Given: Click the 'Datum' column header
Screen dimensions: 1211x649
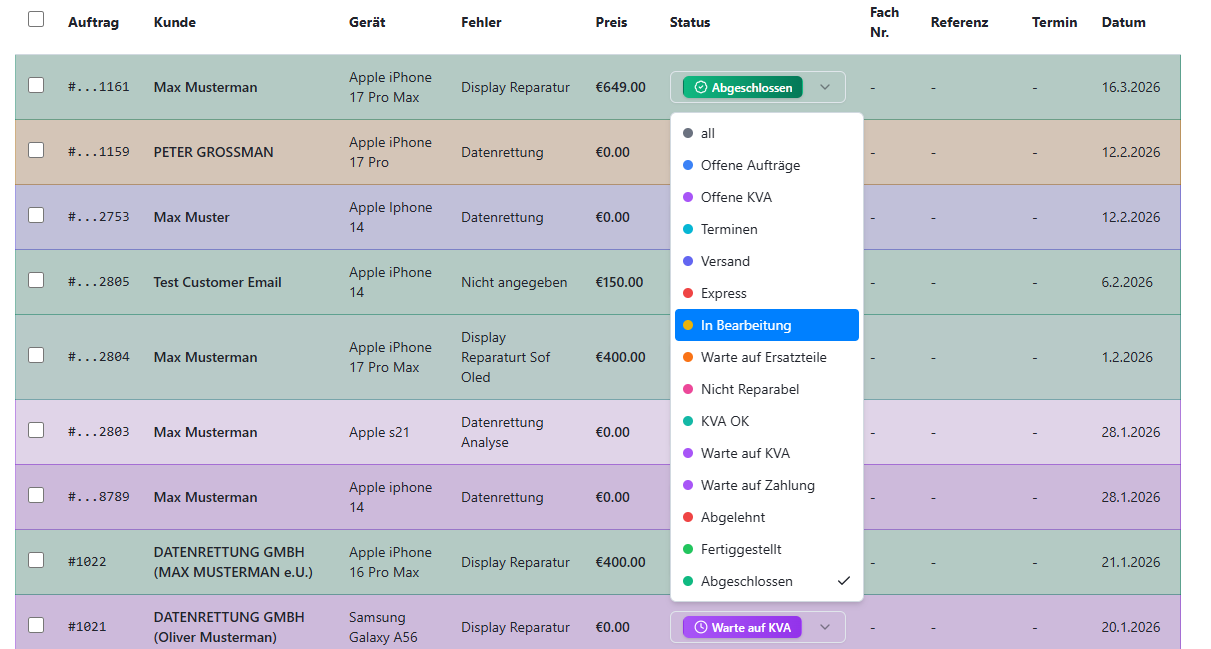Looking at the screenshot, I should point(1124,22).
